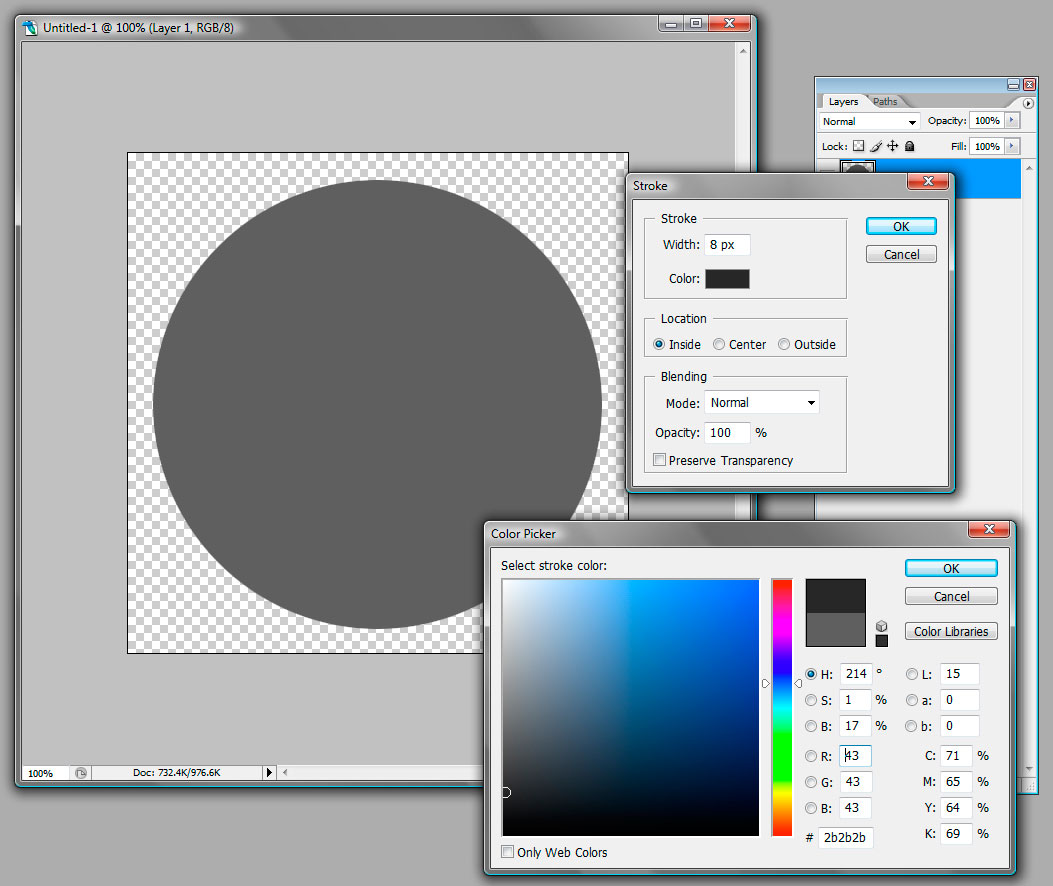Click the Layers panel Opacity value field
Viewport: 1053px width, 886px height.
pos(987,120)
